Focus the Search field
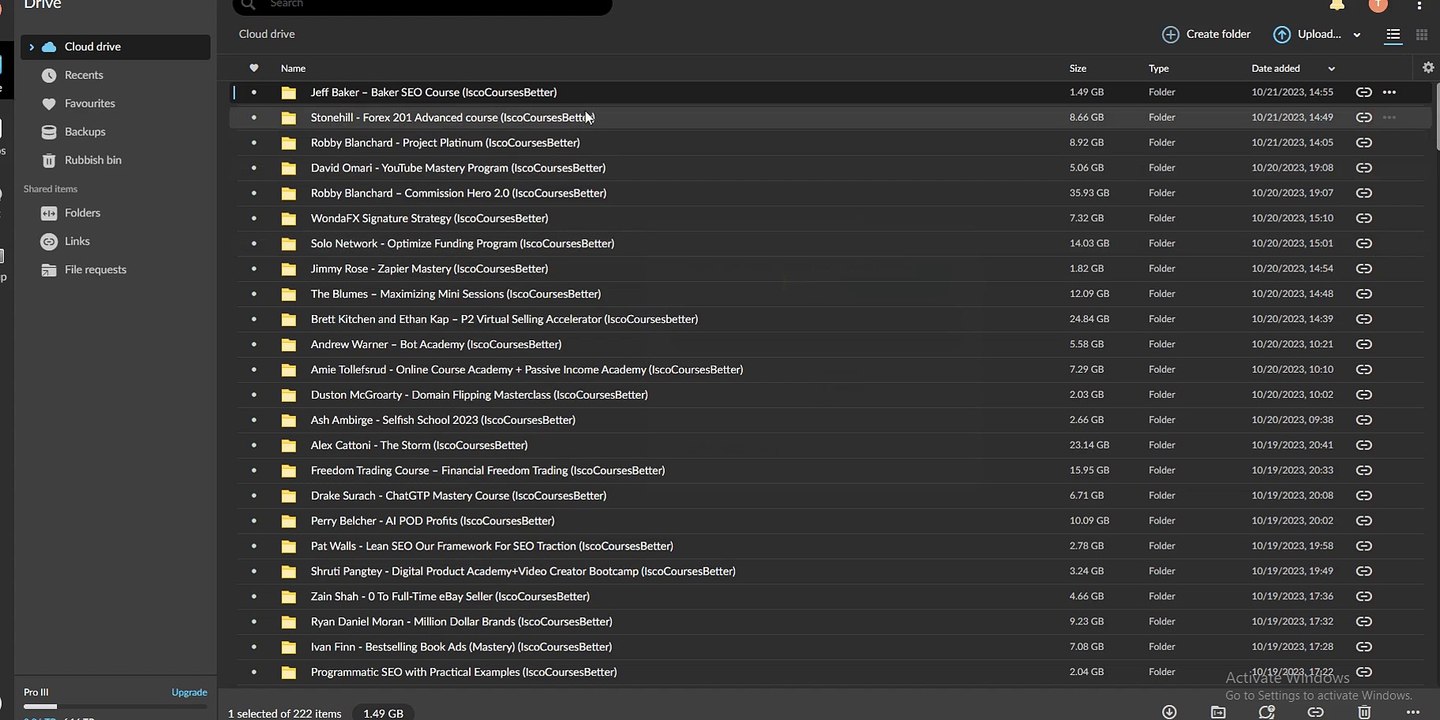 [x=422, y=5]
